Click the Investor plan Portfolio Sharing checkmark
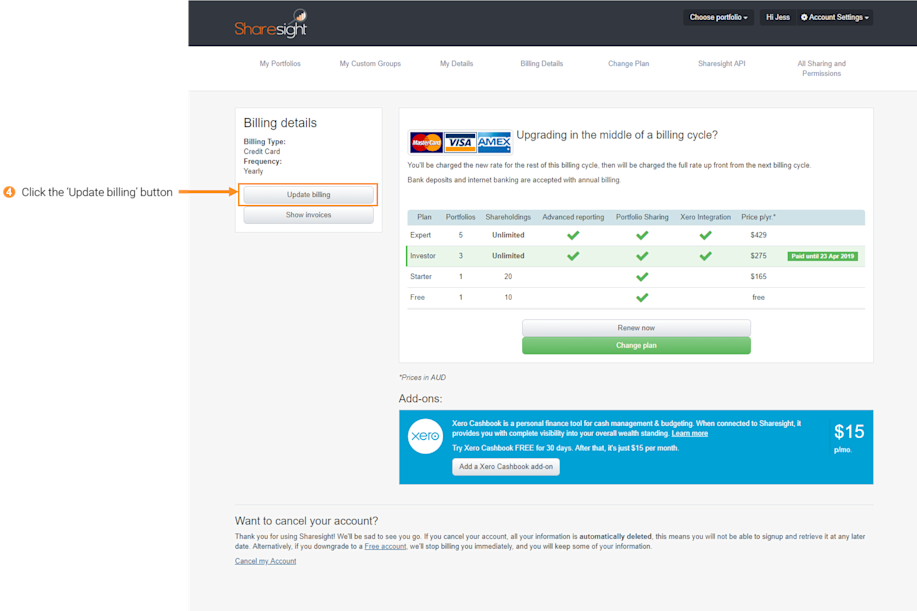The image size is (917, 611). coord(642,256)
